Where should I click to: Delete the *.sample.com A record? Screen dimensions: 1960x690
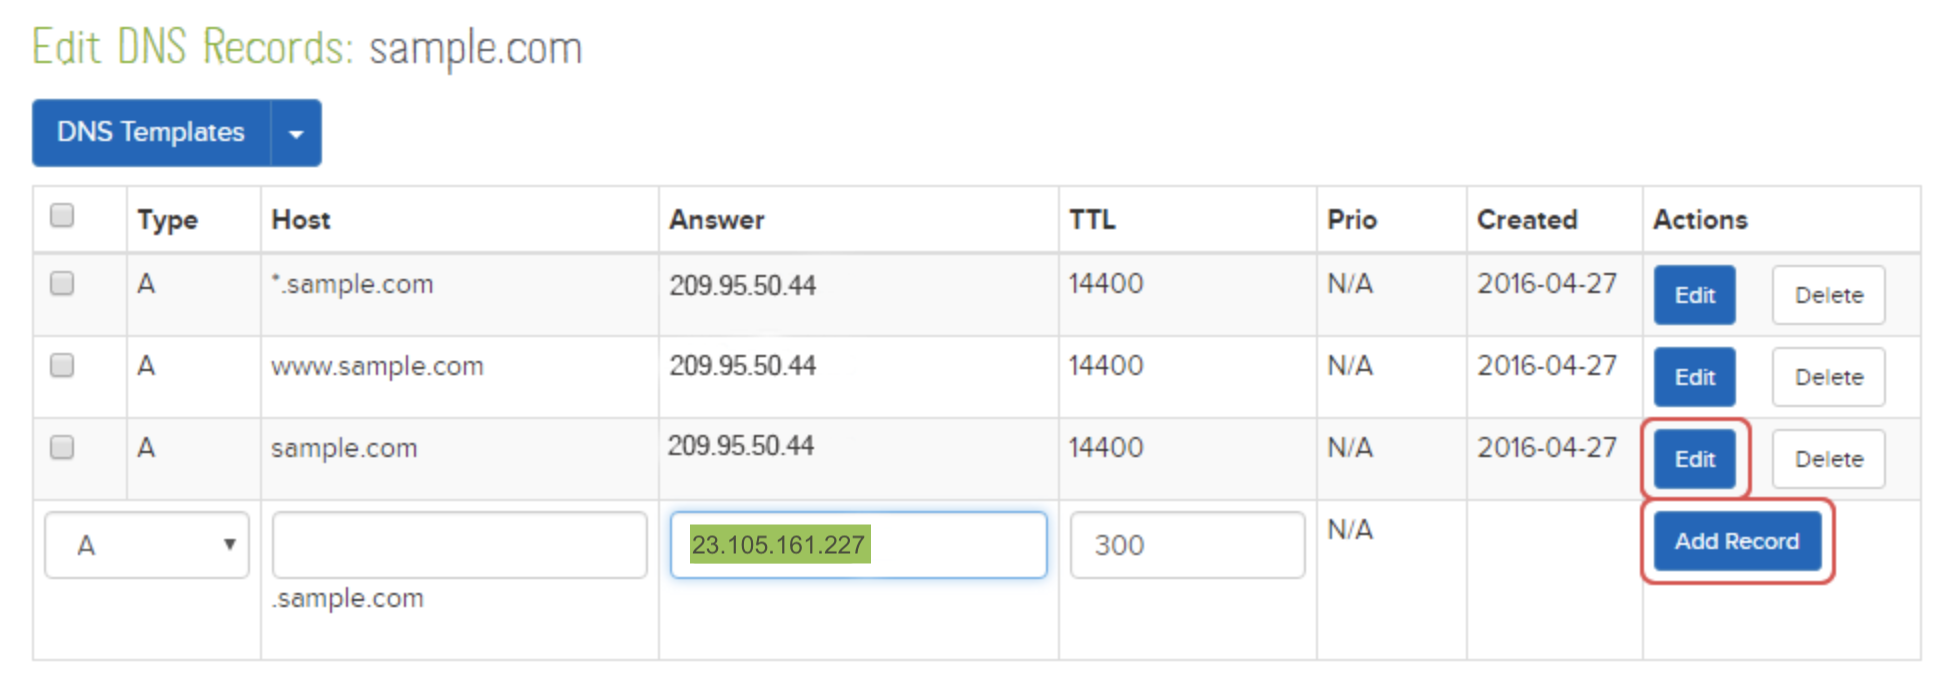tap(1828, 295)
